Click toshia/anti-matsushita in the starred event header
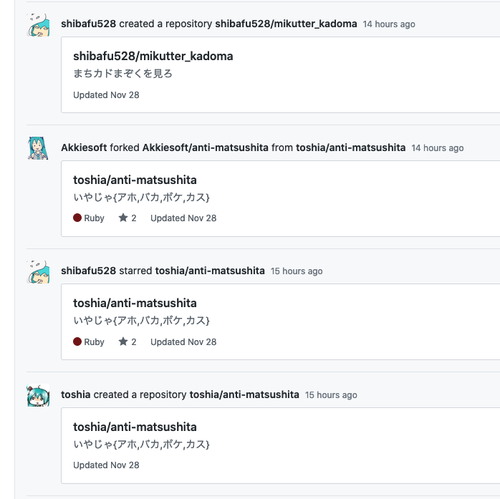Viewport: 500px width, 499px height. pyautogui.click(x=210, y=271)
